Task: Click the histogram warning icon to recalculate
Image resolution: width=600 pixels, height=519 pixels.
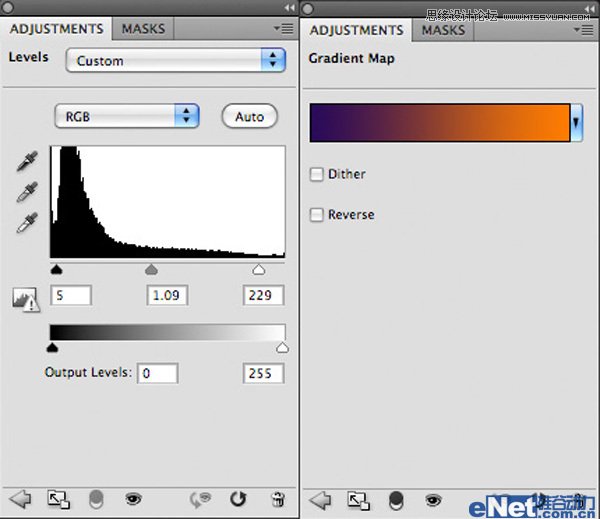Action: (26, 299)
